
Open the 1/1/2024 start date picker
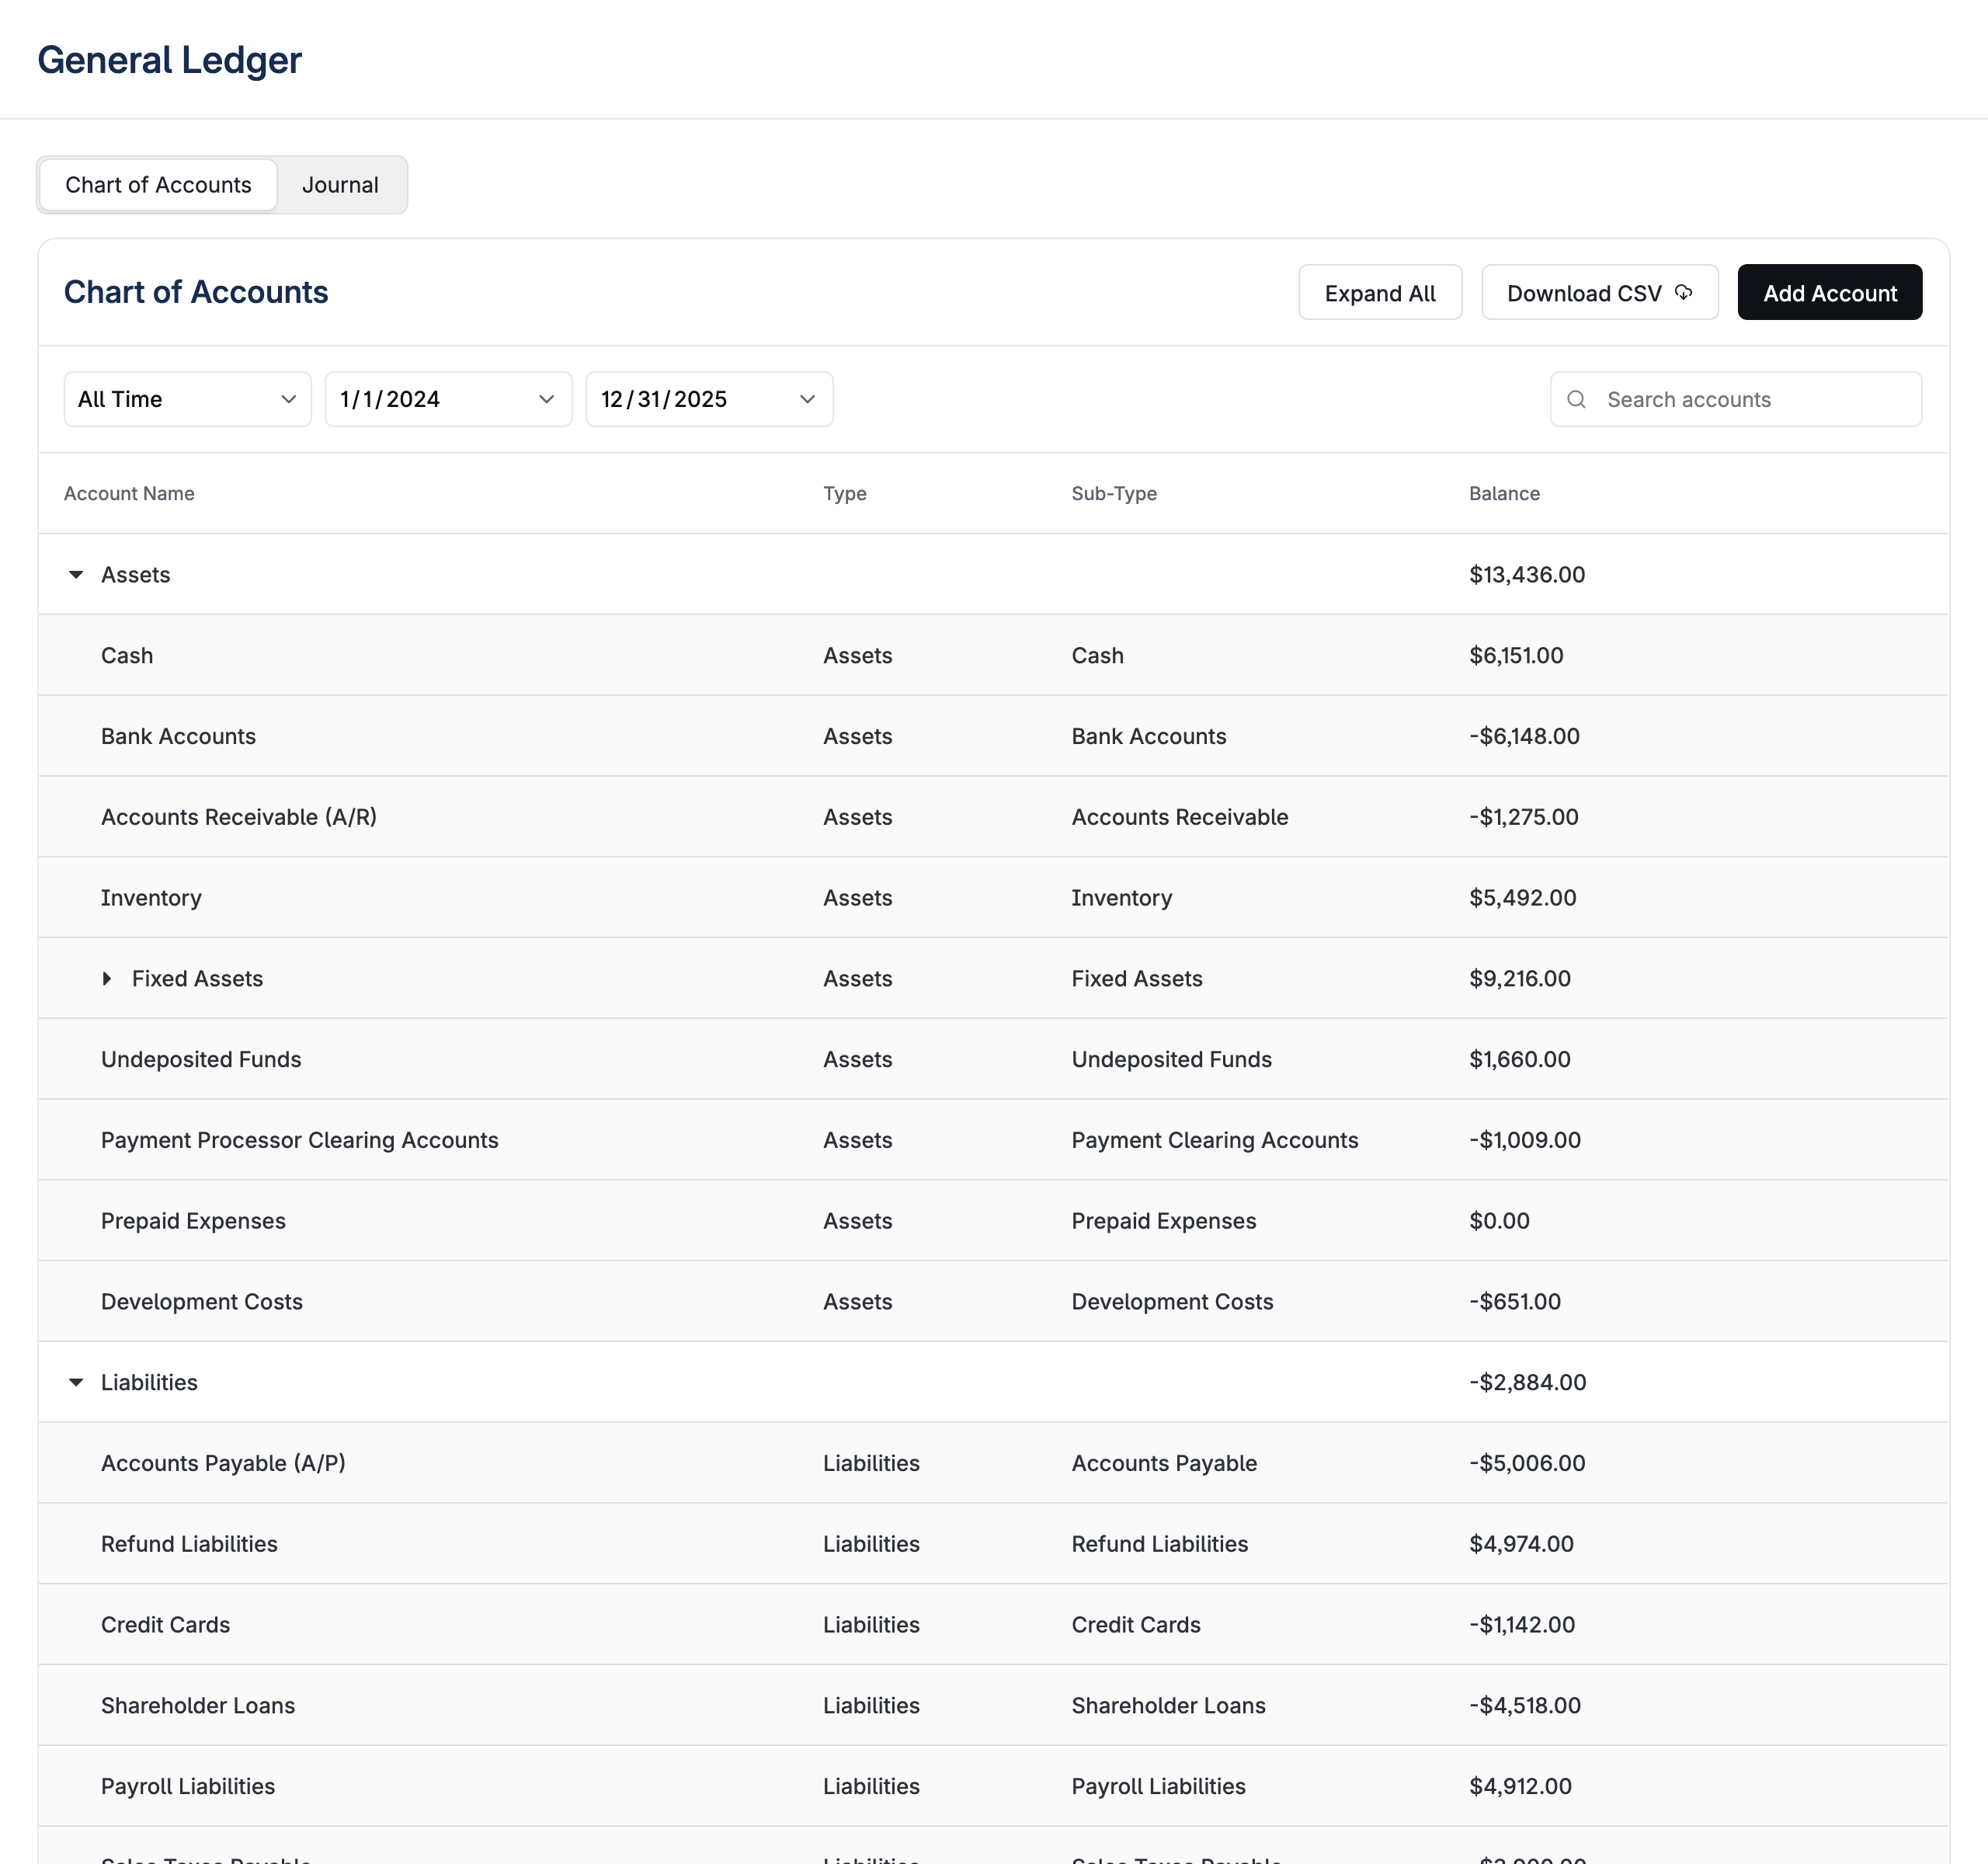point(449,399)
